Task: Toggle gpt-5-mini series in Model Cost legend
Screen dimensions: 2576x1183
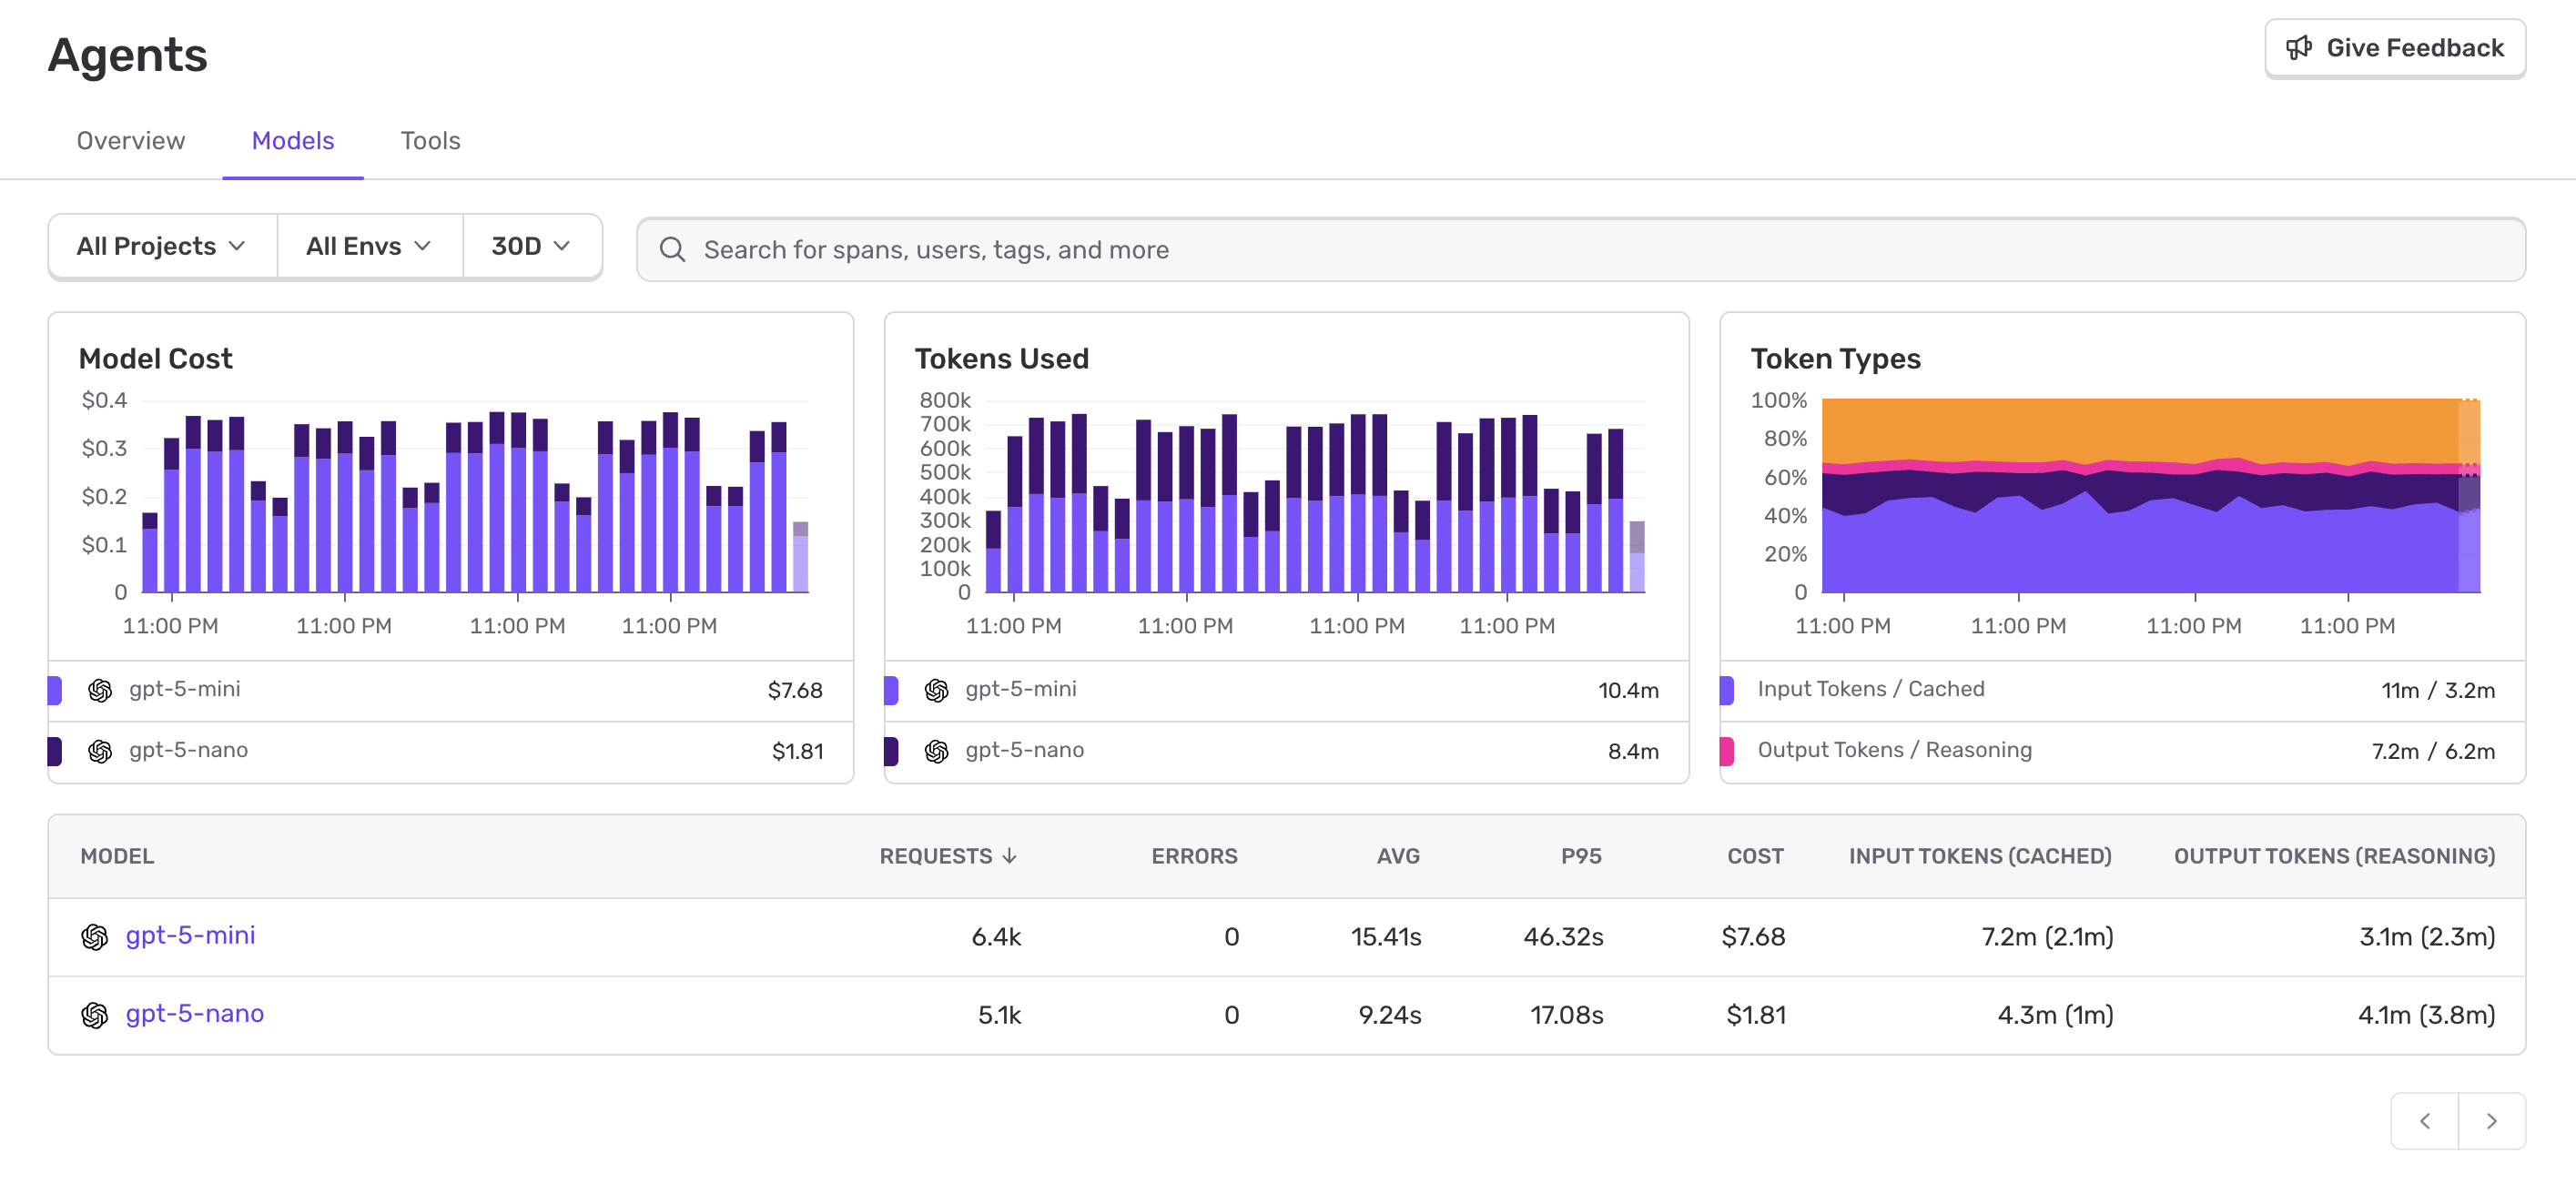Action: coord(185,690)
